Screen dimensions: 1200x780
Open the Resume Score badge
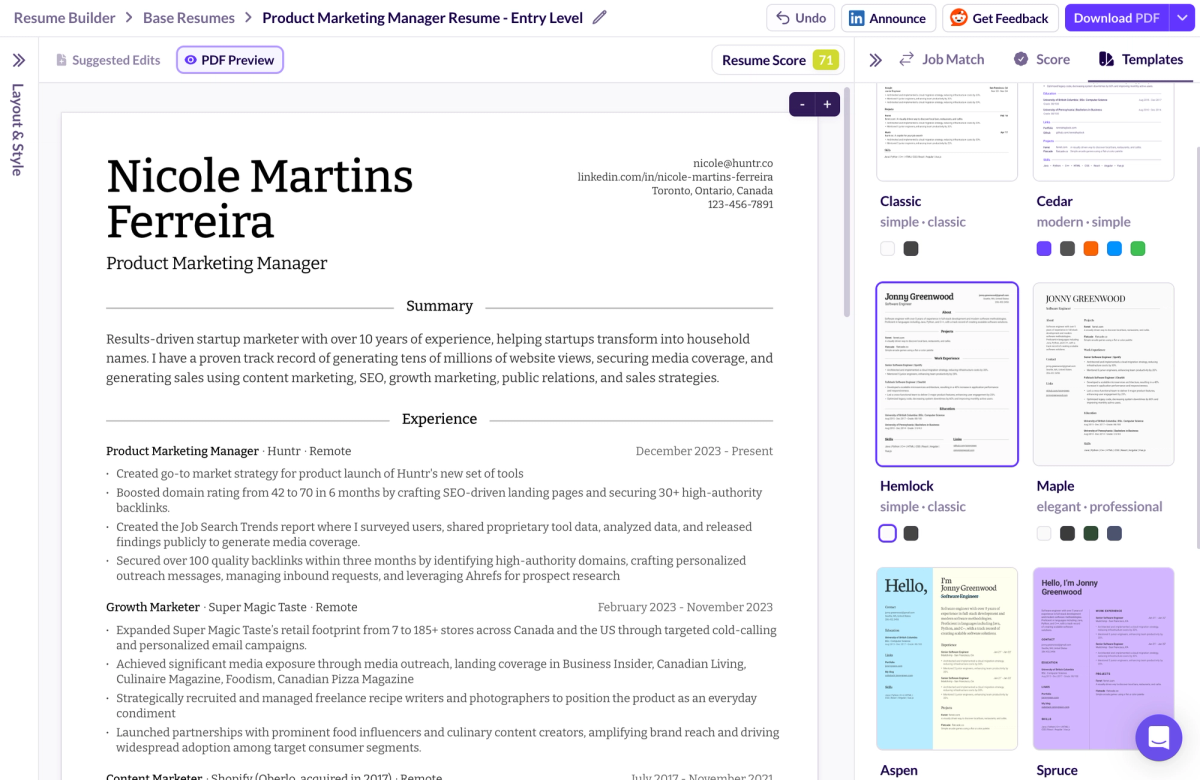778,60
